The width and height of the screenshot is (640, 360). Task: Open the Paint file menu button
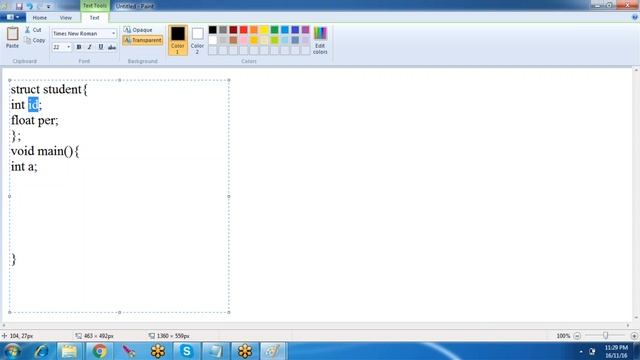(13, 17)
